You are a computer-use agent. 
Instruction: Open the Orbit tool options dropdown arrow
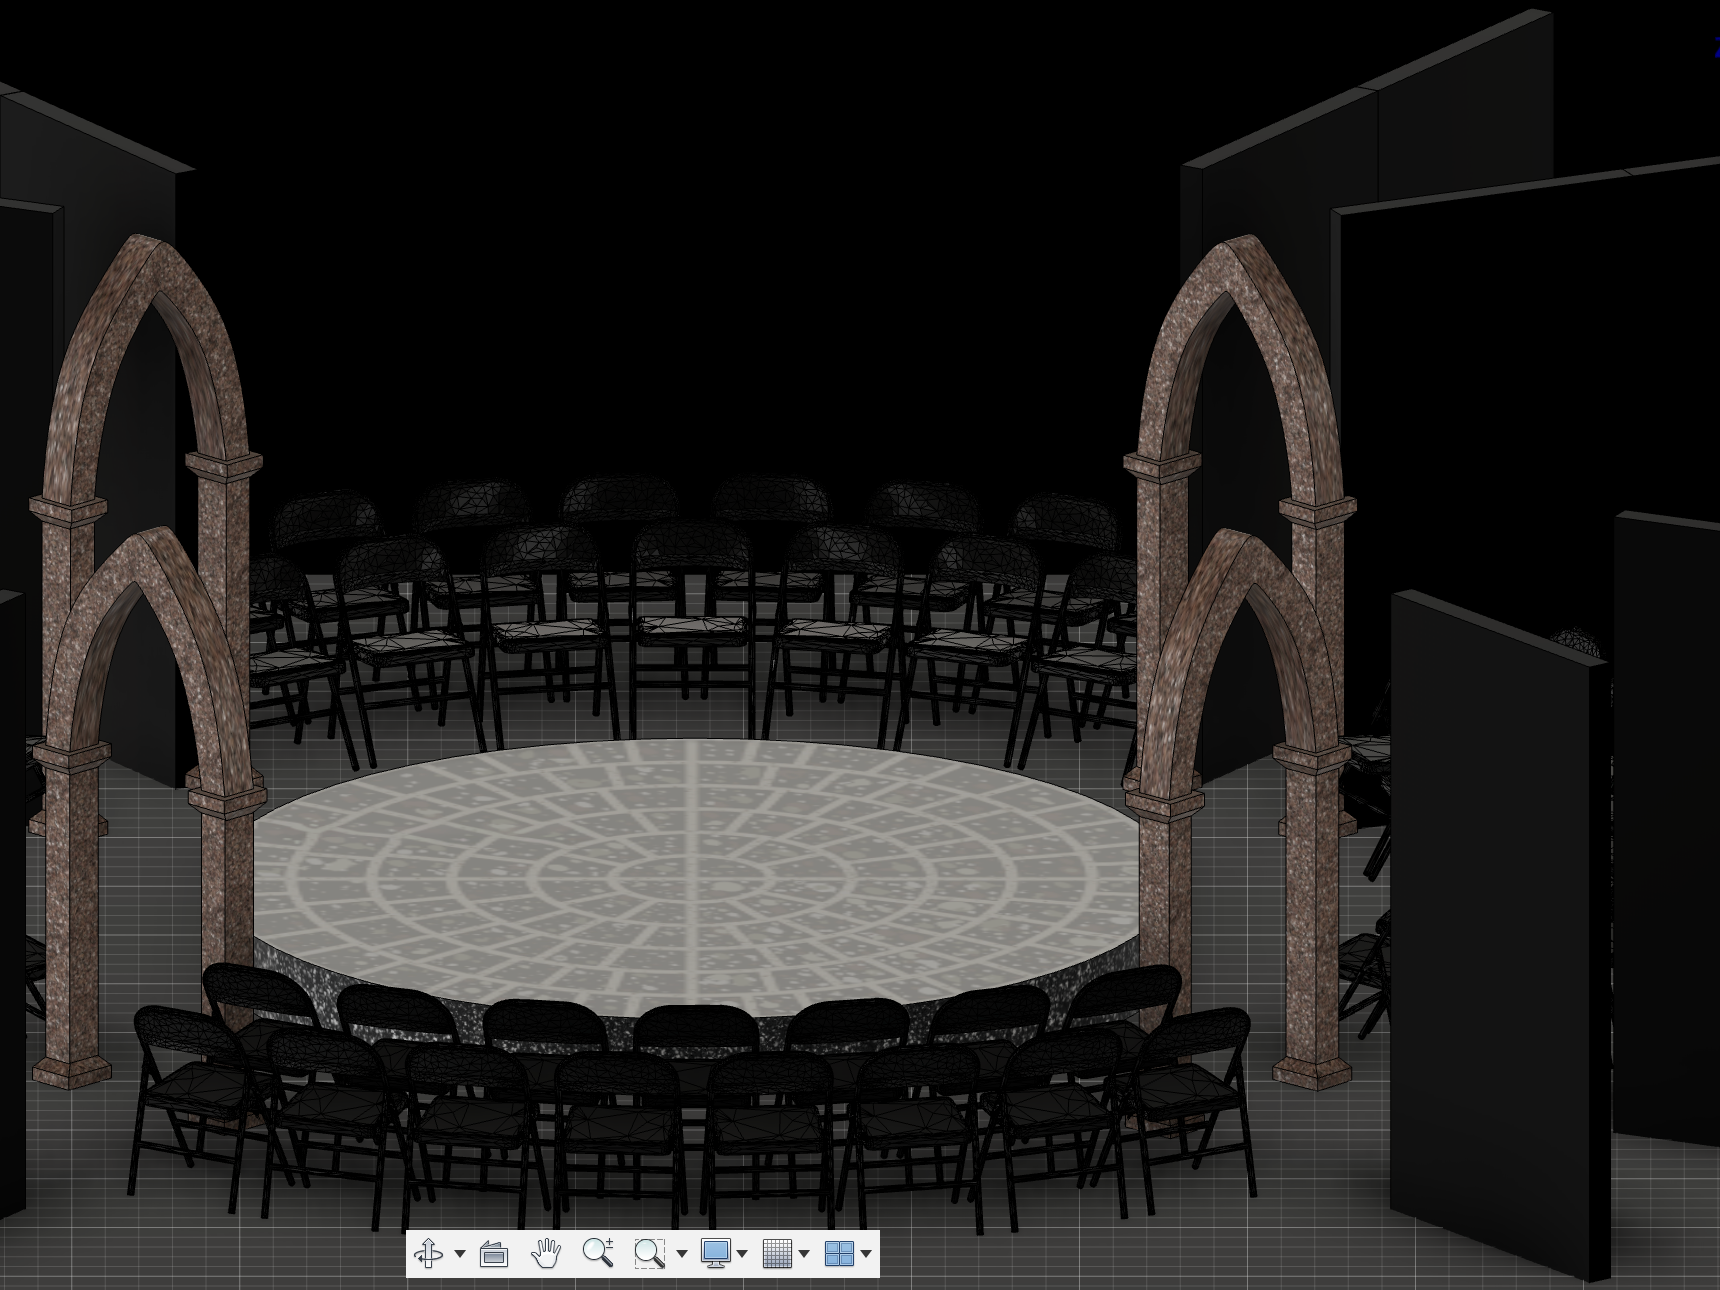coord(460,1254)
